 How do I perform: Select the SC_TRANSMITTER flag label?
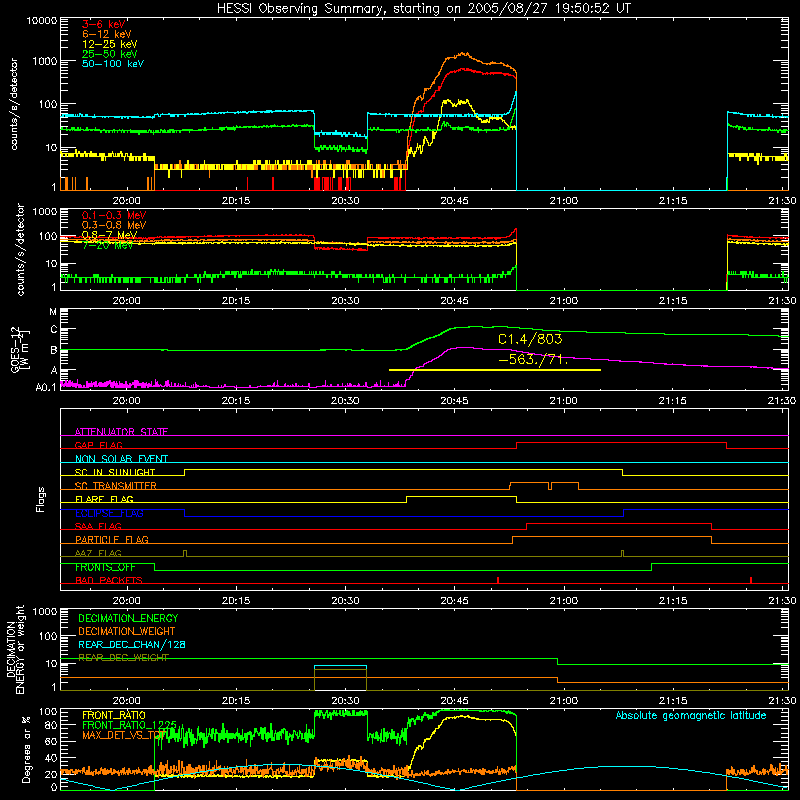(116, 486)
